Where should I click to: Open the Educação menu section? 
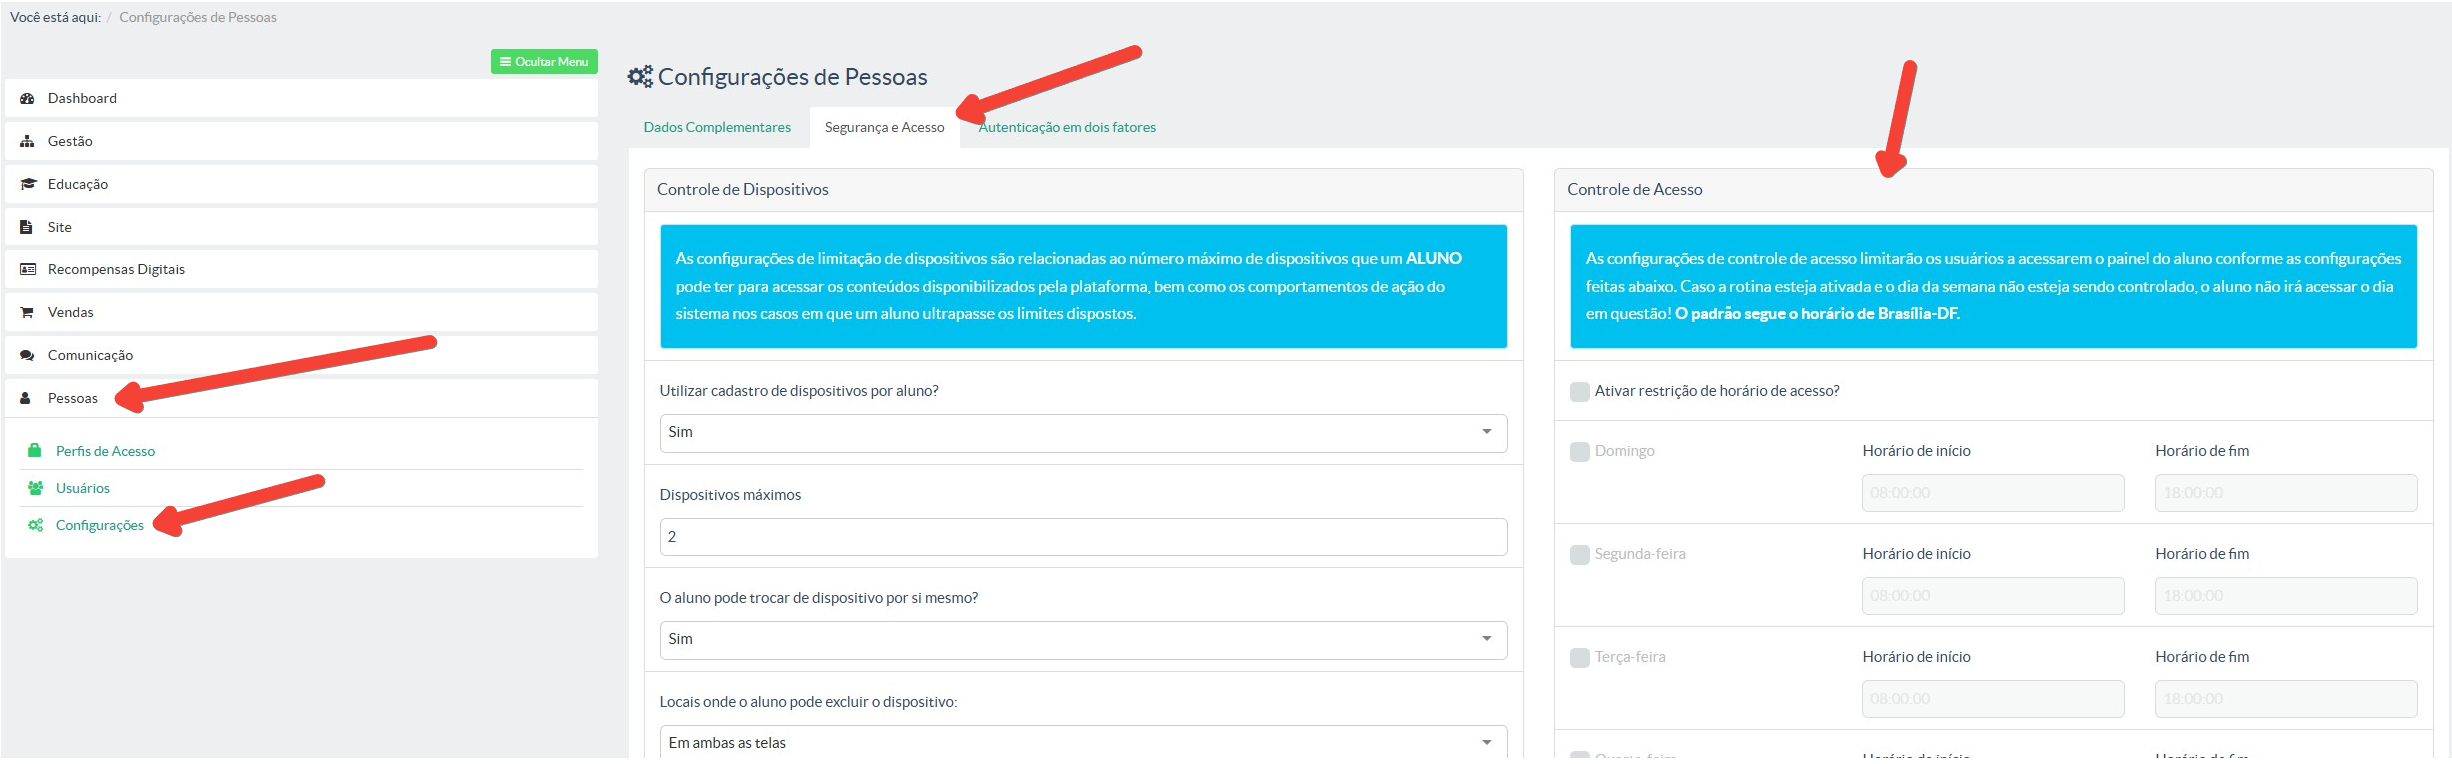[x=301, y=184]
